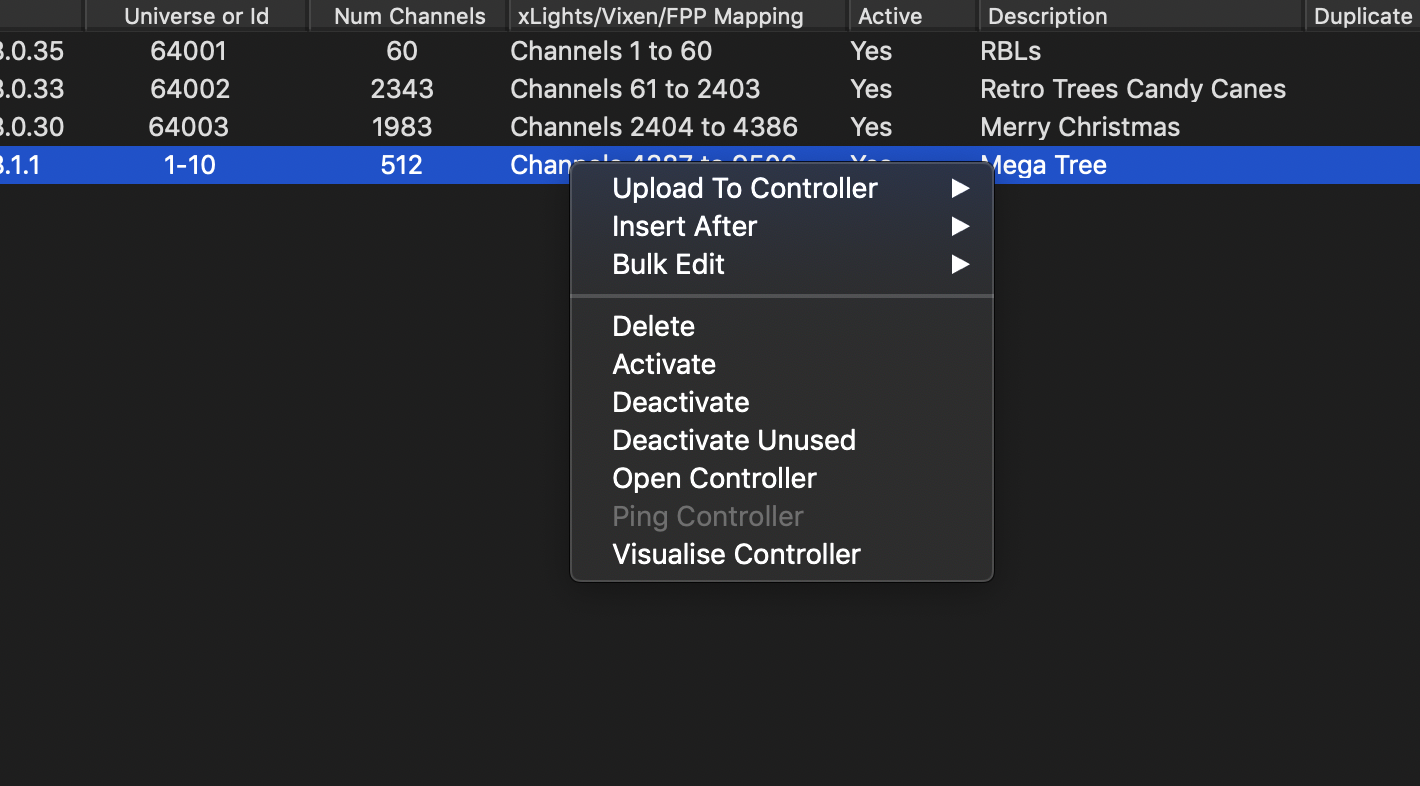Select the Retro Trees Candy Canes row
The width and height of the screenshot is (1420, 786).
coord(300,89)
